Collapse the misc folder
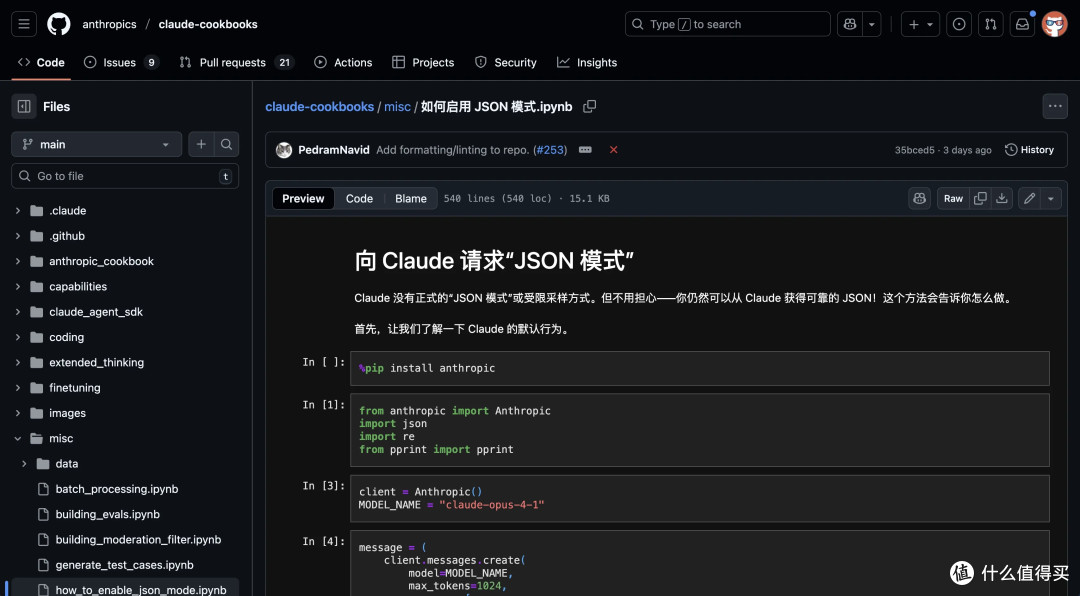 click(18, 438)
